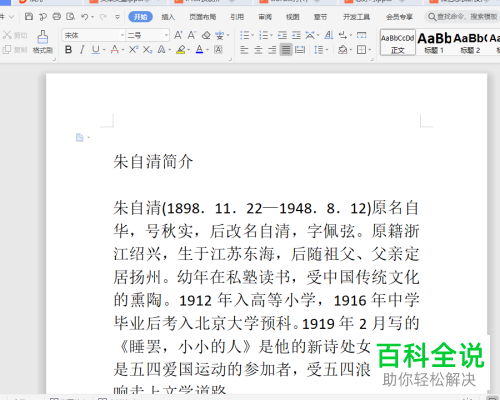The image size is (500, 400).
Task: Click the Show/Hide paragraph marks icon
Action: 343,35
